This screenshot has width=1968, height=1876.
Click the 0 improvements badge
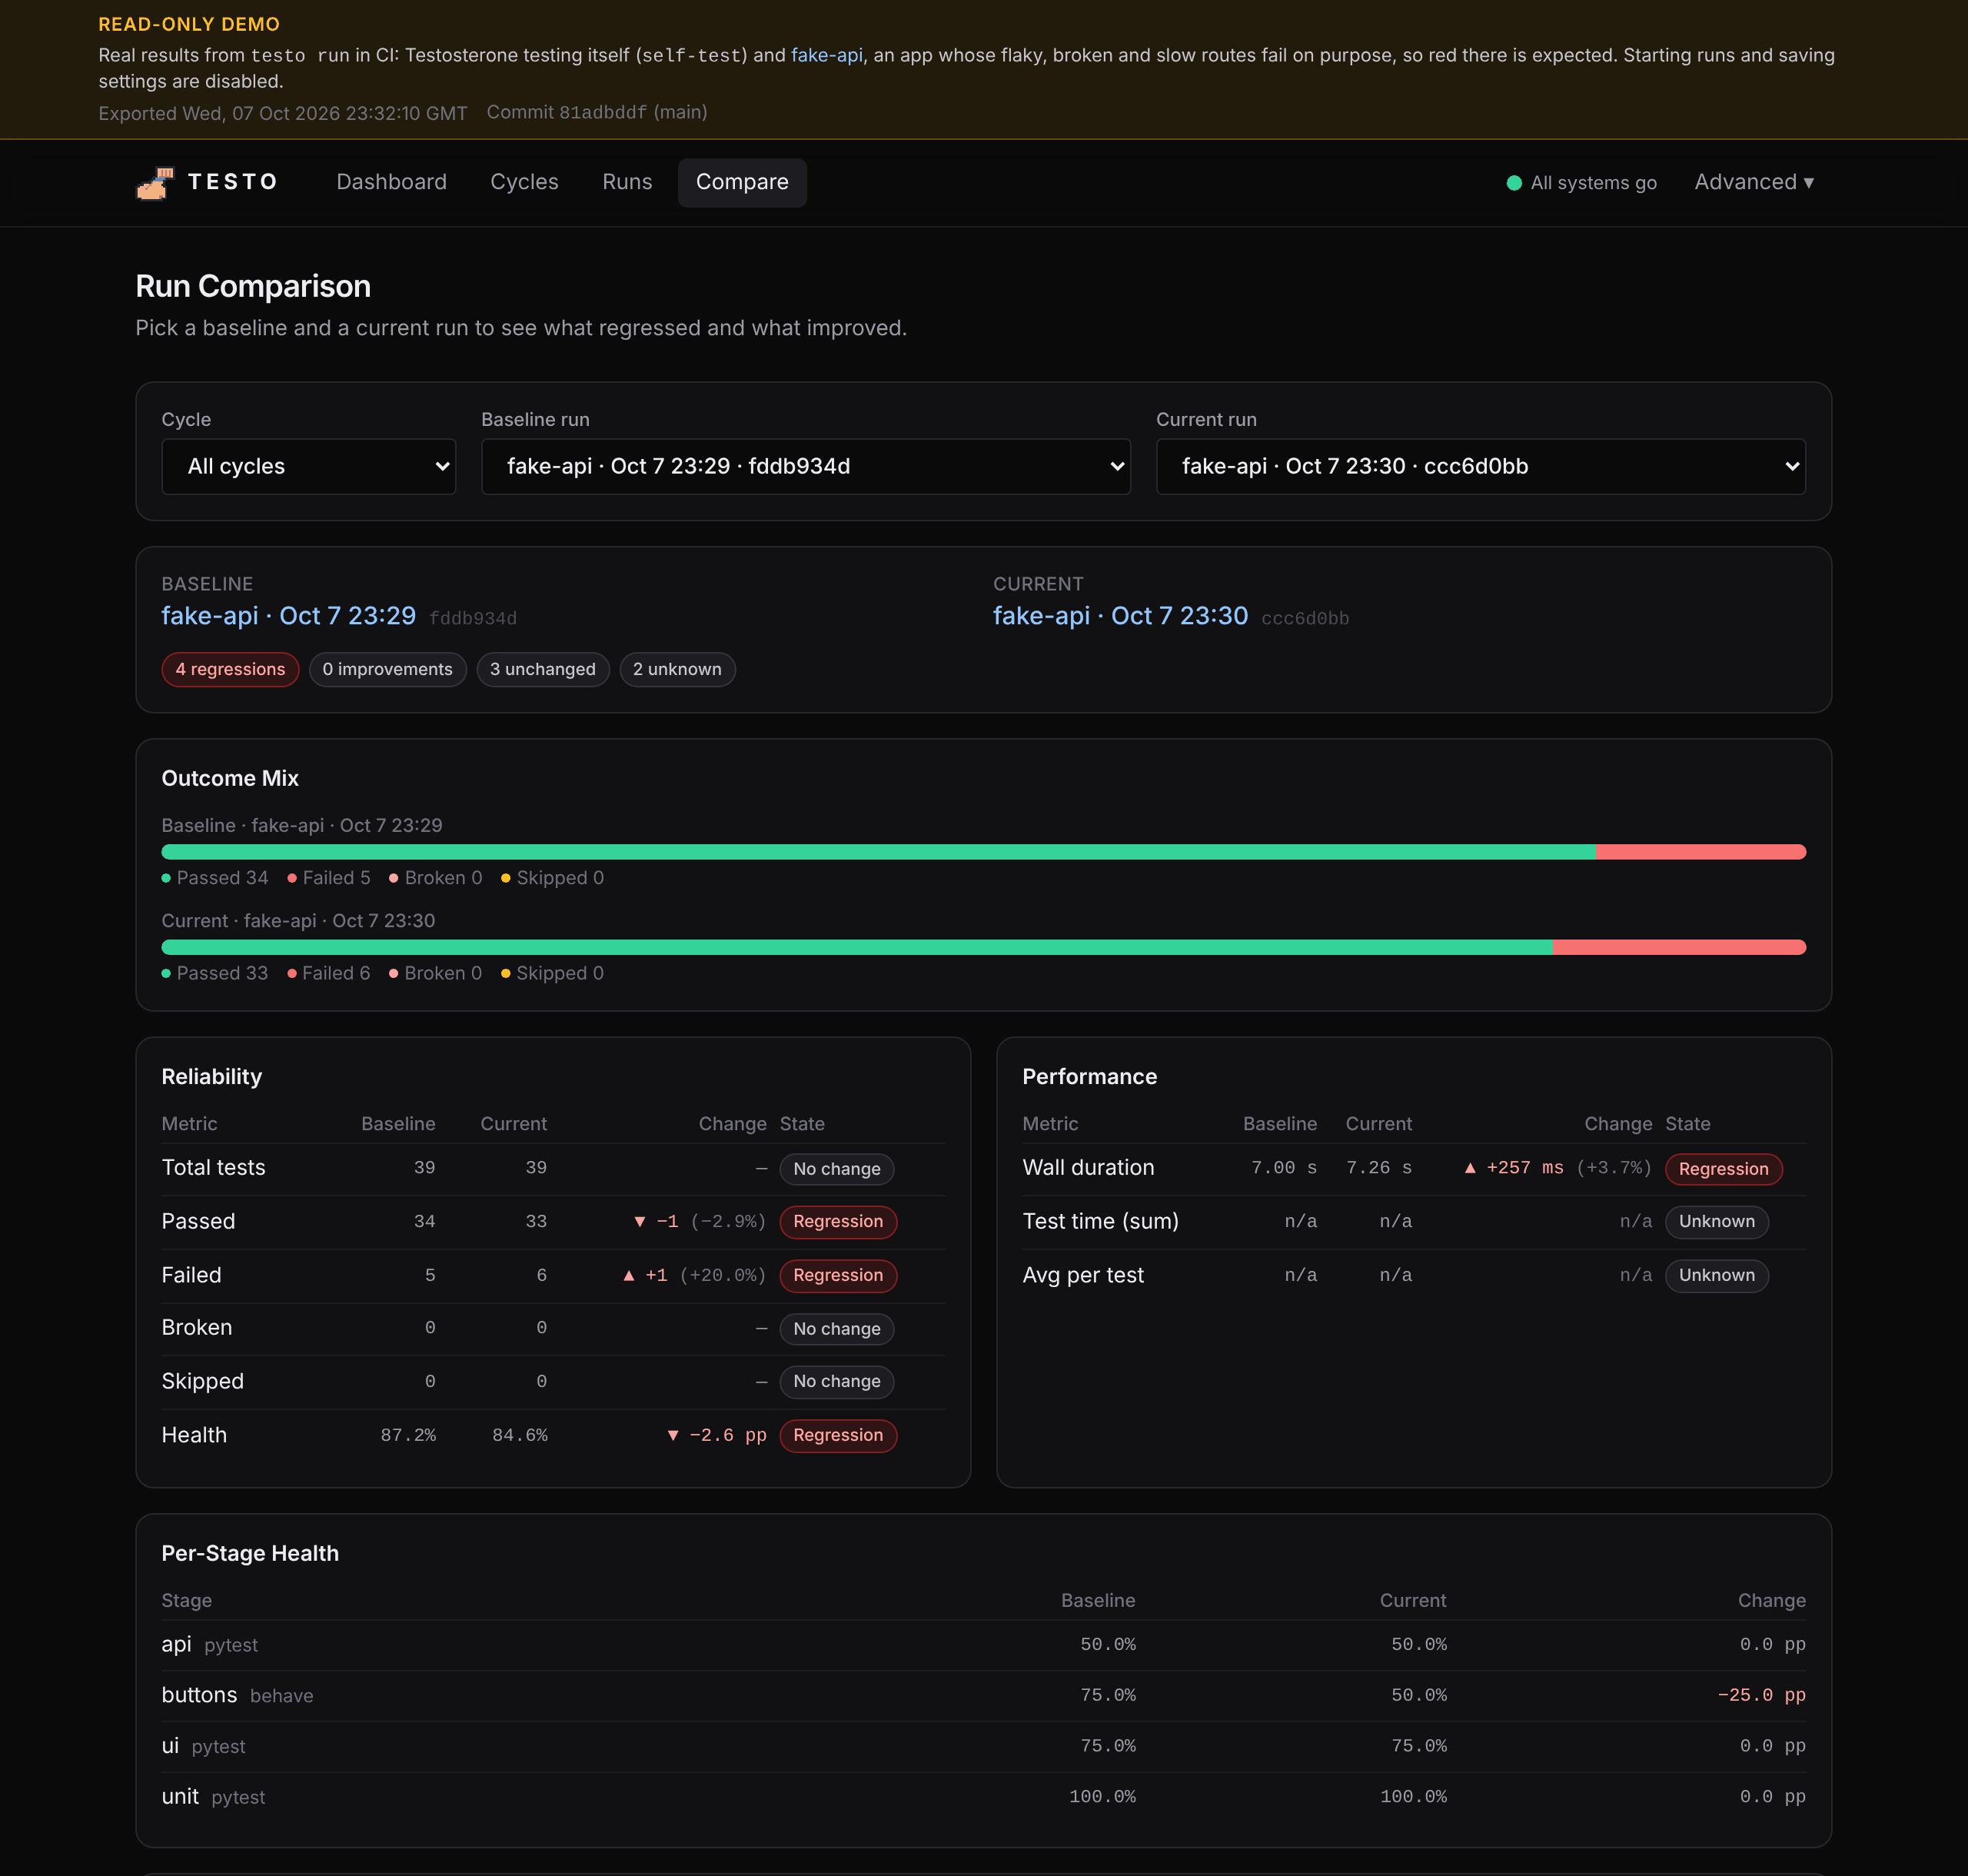point(387,669)
